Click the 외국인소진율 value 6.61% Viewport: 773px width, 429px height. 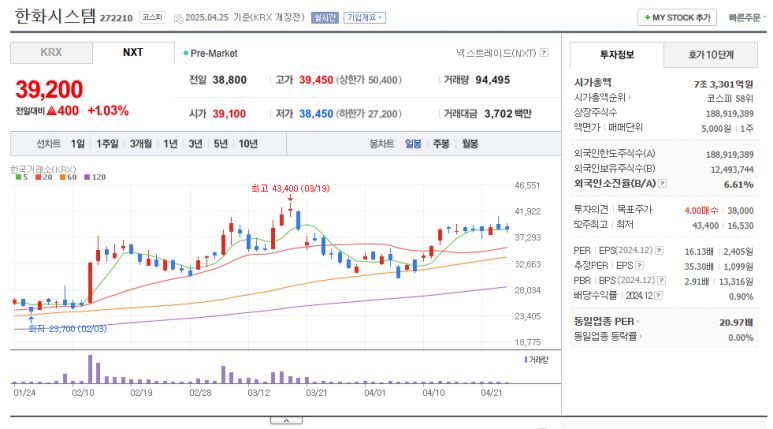pos(738,184)
